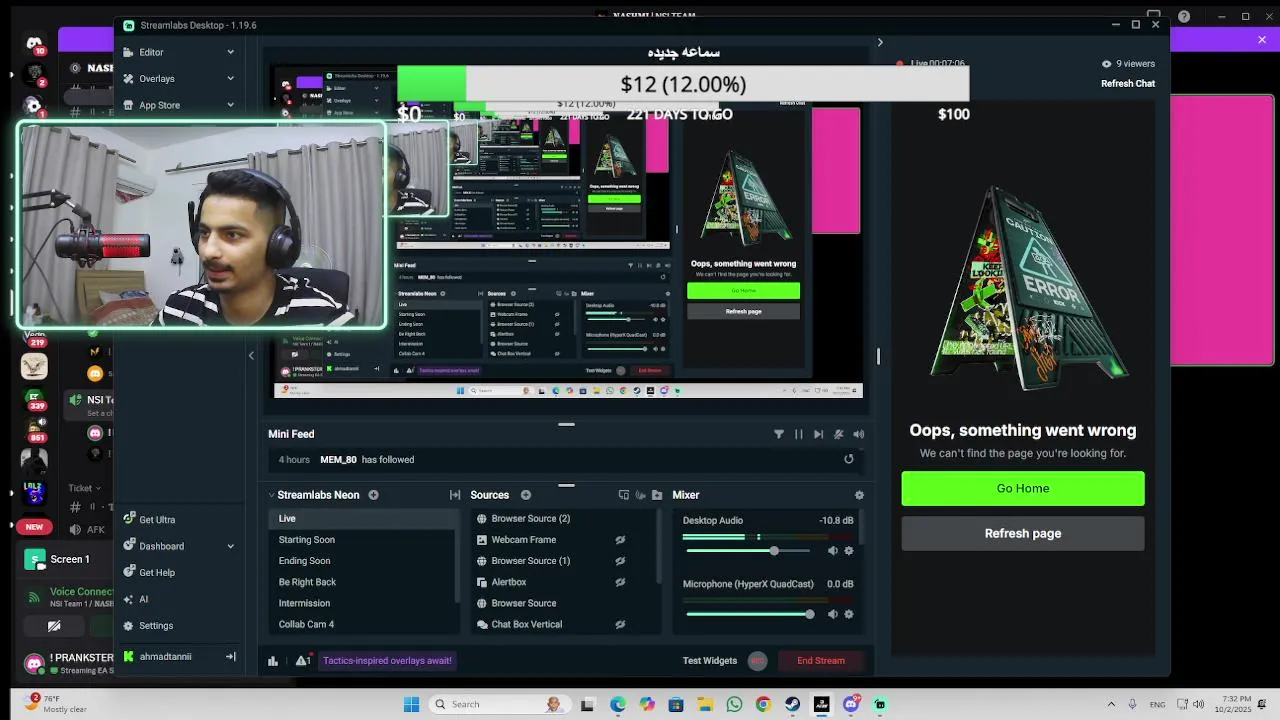Viewport: 1280px width, 720px height.
Task: Refresh the Mini Feed event list
Action: click(x=849, y=459)
